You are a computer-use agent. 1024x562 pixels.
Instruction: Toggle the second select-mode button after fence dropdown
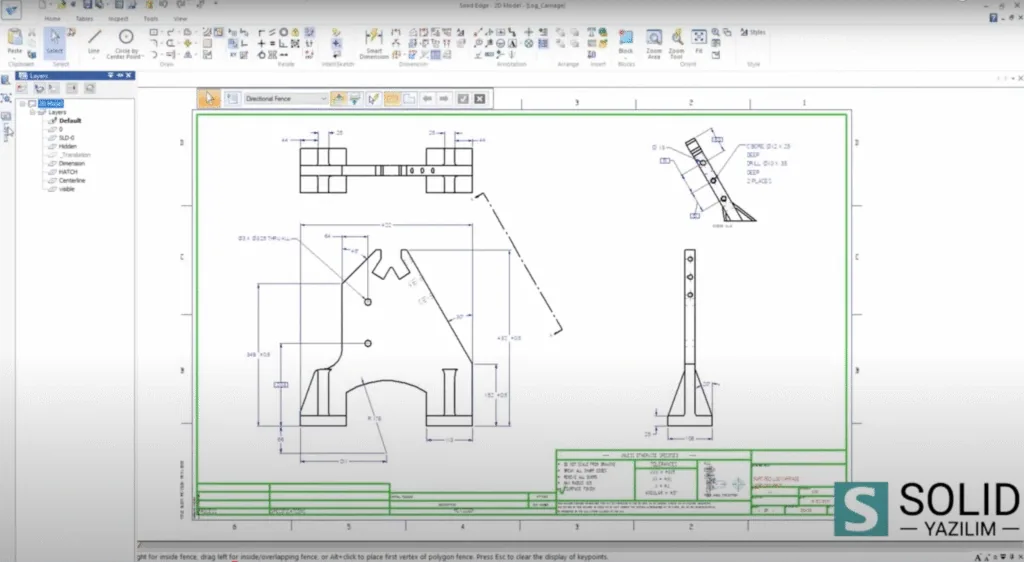tap(355, 99)
